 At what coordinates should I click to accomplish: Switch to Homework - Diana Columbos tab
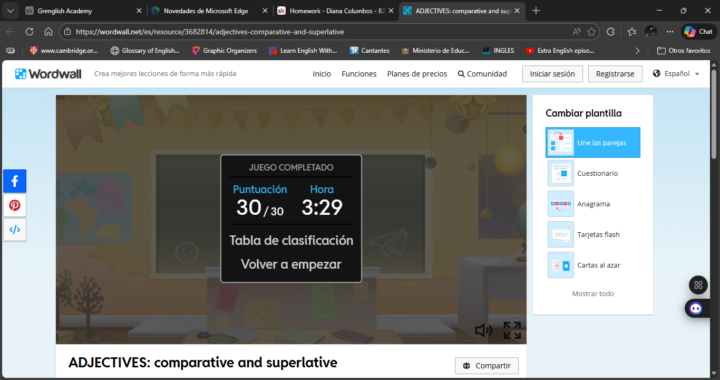click(x=337, y=11)
